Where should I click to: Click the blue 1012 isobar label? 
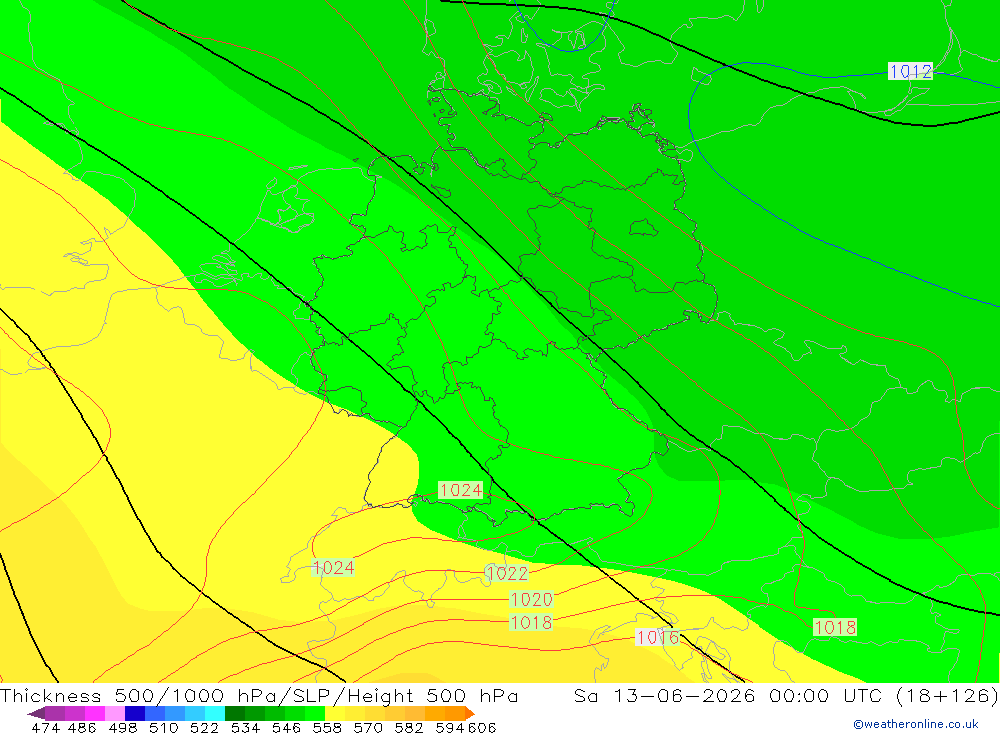click(910, 71)
